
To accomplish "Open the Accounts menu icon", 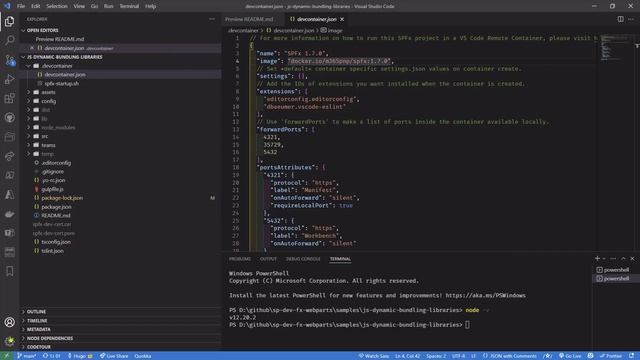I will pos(9,322).
